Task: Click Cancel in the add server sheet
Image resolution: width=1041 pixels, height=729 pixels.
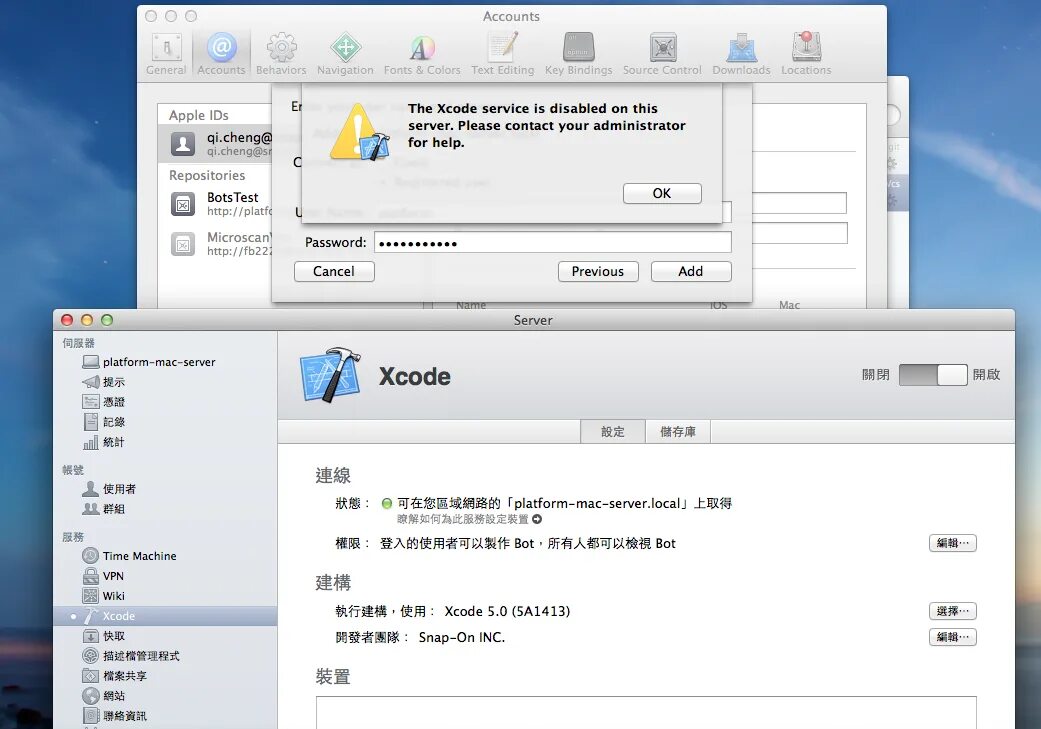Action: tap(334, 271)
